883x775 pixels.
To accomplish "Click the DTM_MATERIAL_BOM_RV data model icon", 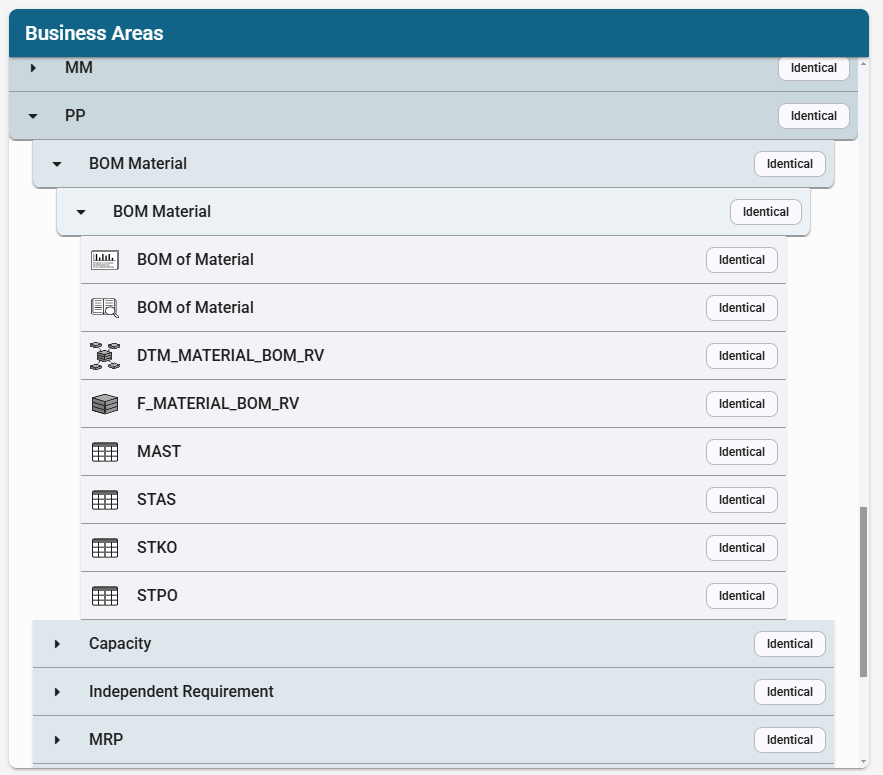I will (x=104, y=356).
